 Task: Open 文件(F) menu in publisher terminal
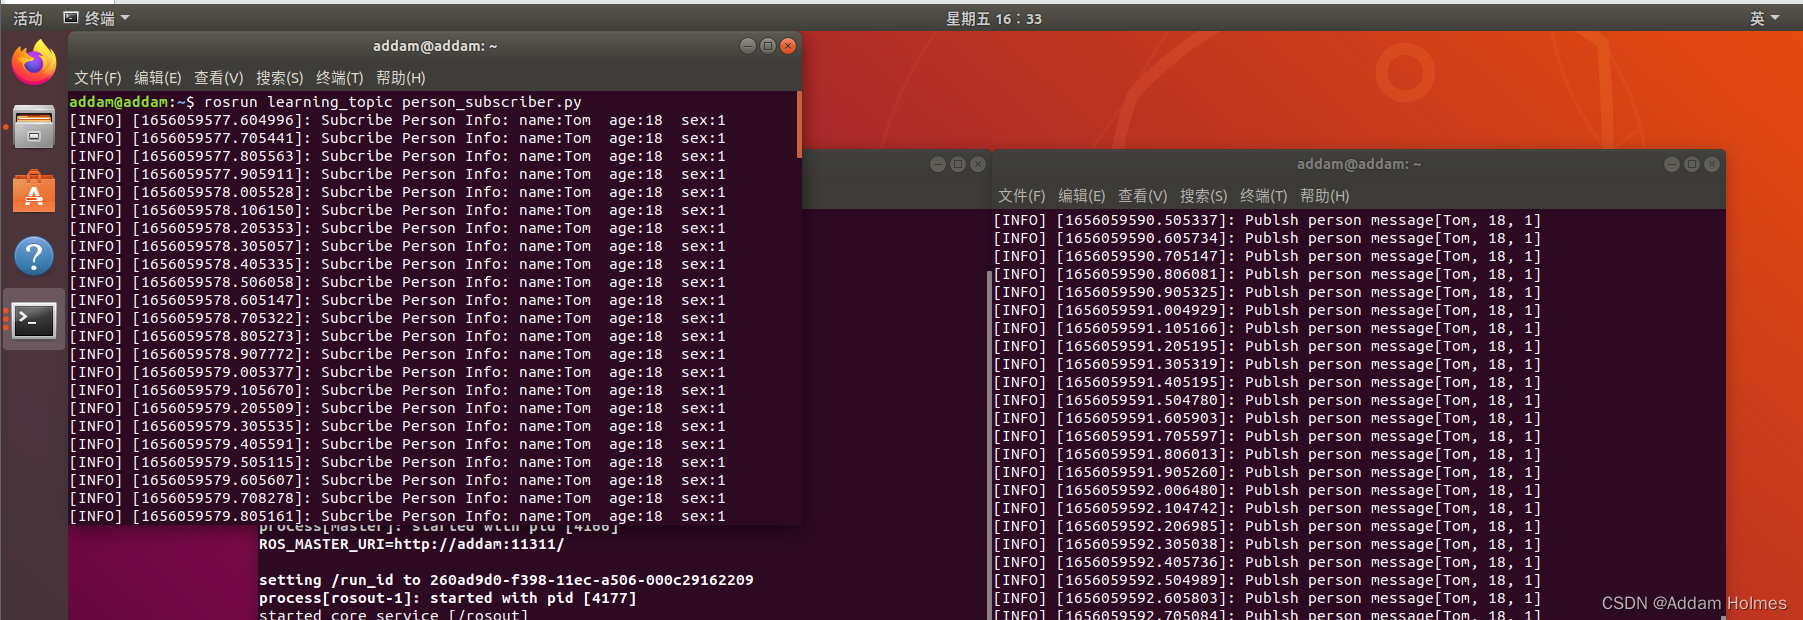click(x=1022, y=196)
